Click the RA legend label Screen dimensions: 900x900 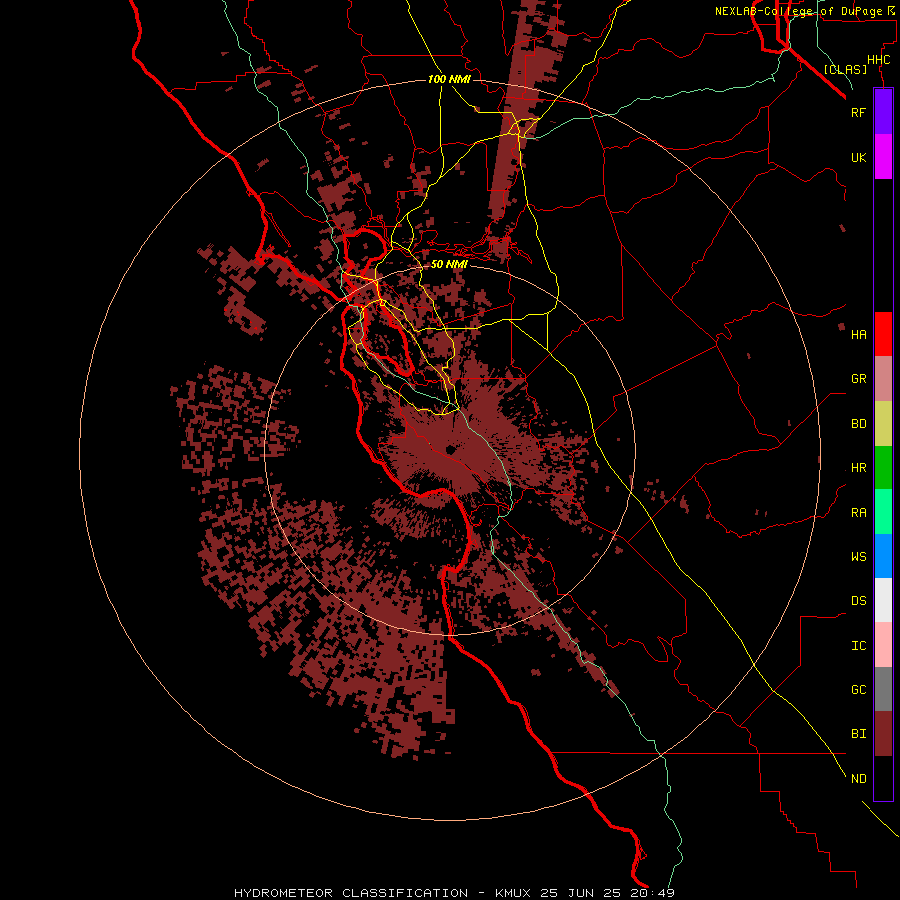[858, 512]
